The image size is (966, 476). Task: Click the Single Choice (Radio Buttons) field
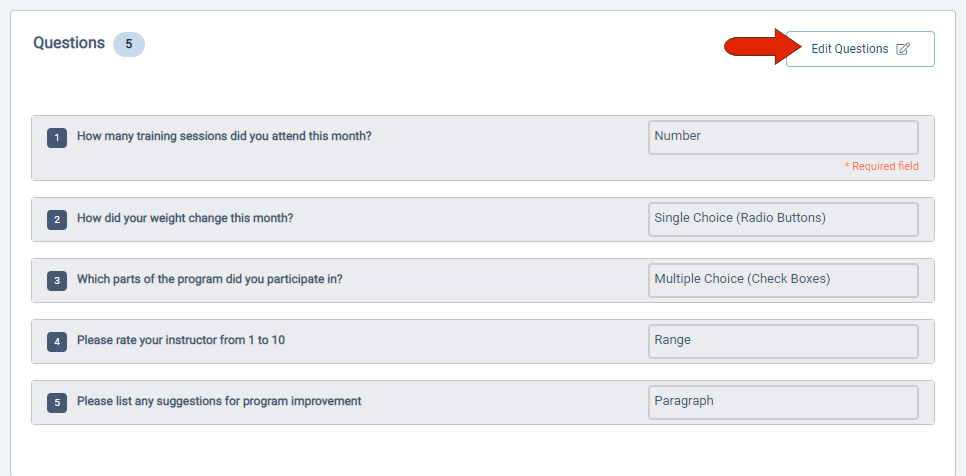(x=783, y=219)
